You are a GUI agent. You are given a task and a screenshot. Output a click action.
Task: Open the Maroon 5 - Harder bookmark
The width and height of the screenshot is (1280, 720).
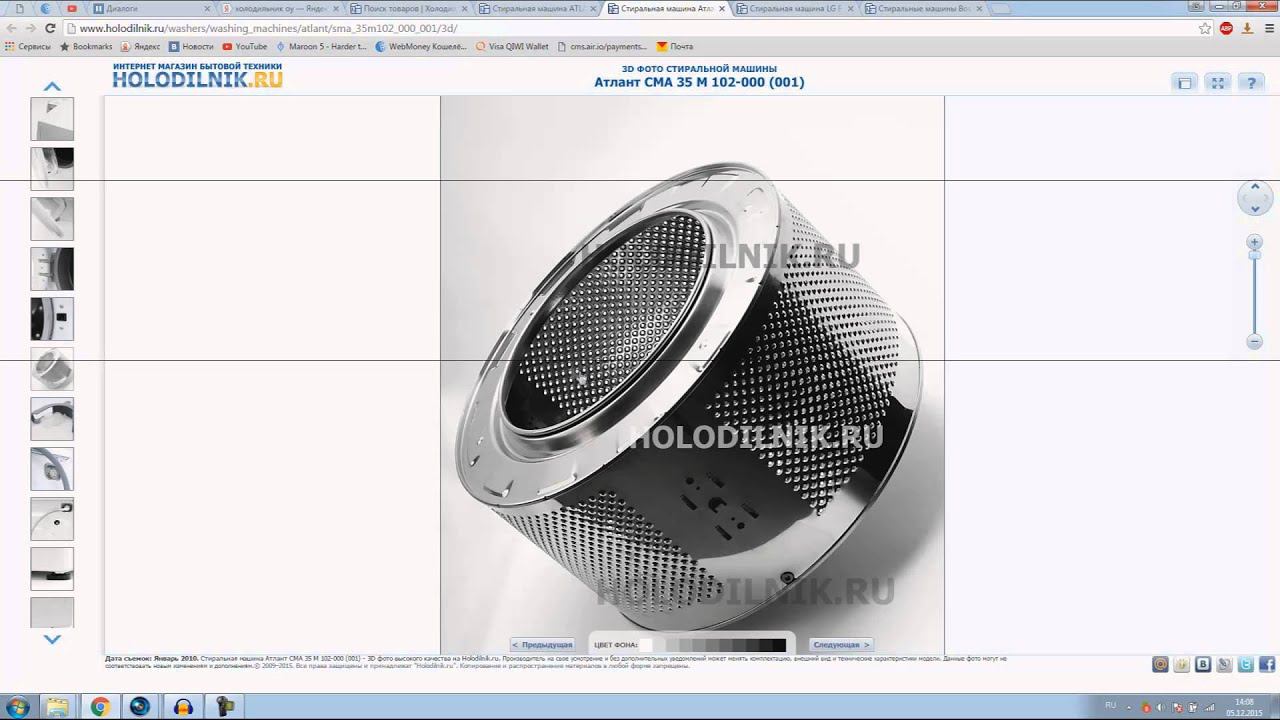[321, 46]
